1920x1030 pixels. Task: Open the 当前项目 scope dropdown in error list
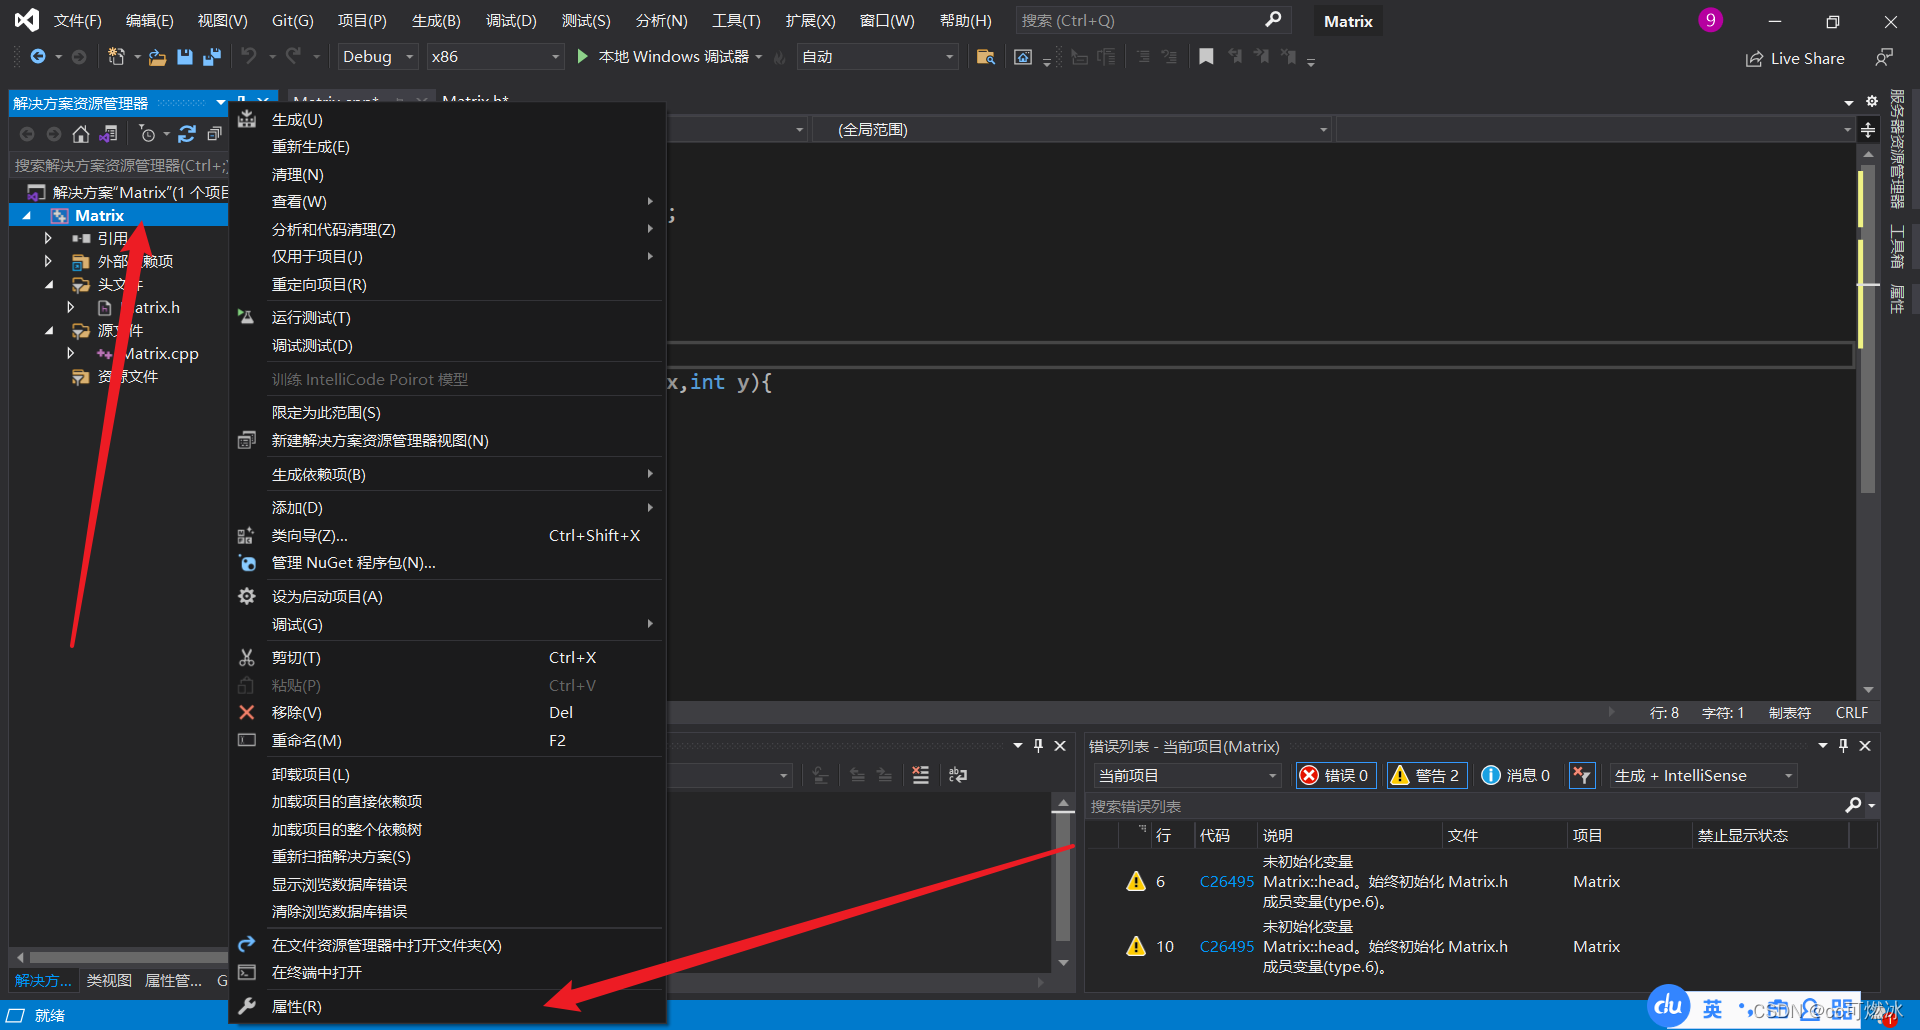(1187, 776)
